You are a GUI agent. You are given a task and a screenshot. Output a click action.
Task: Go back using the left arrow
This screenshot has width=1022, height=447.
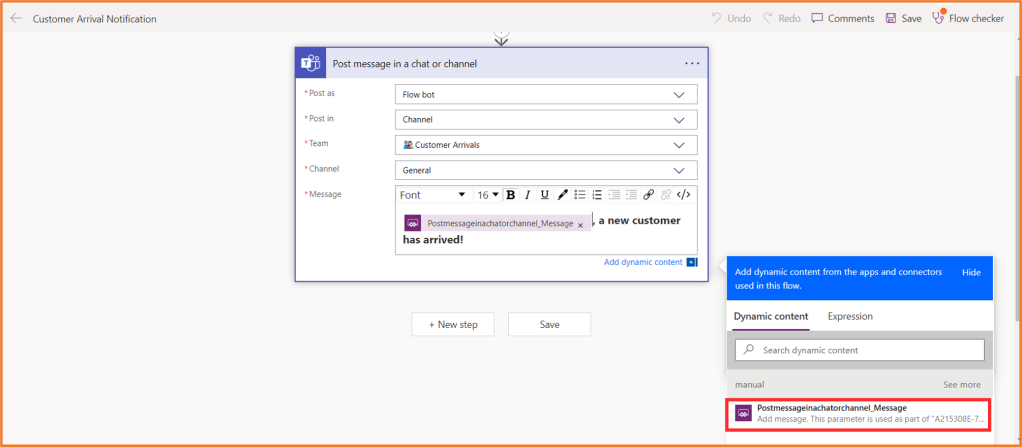(16, 18)
